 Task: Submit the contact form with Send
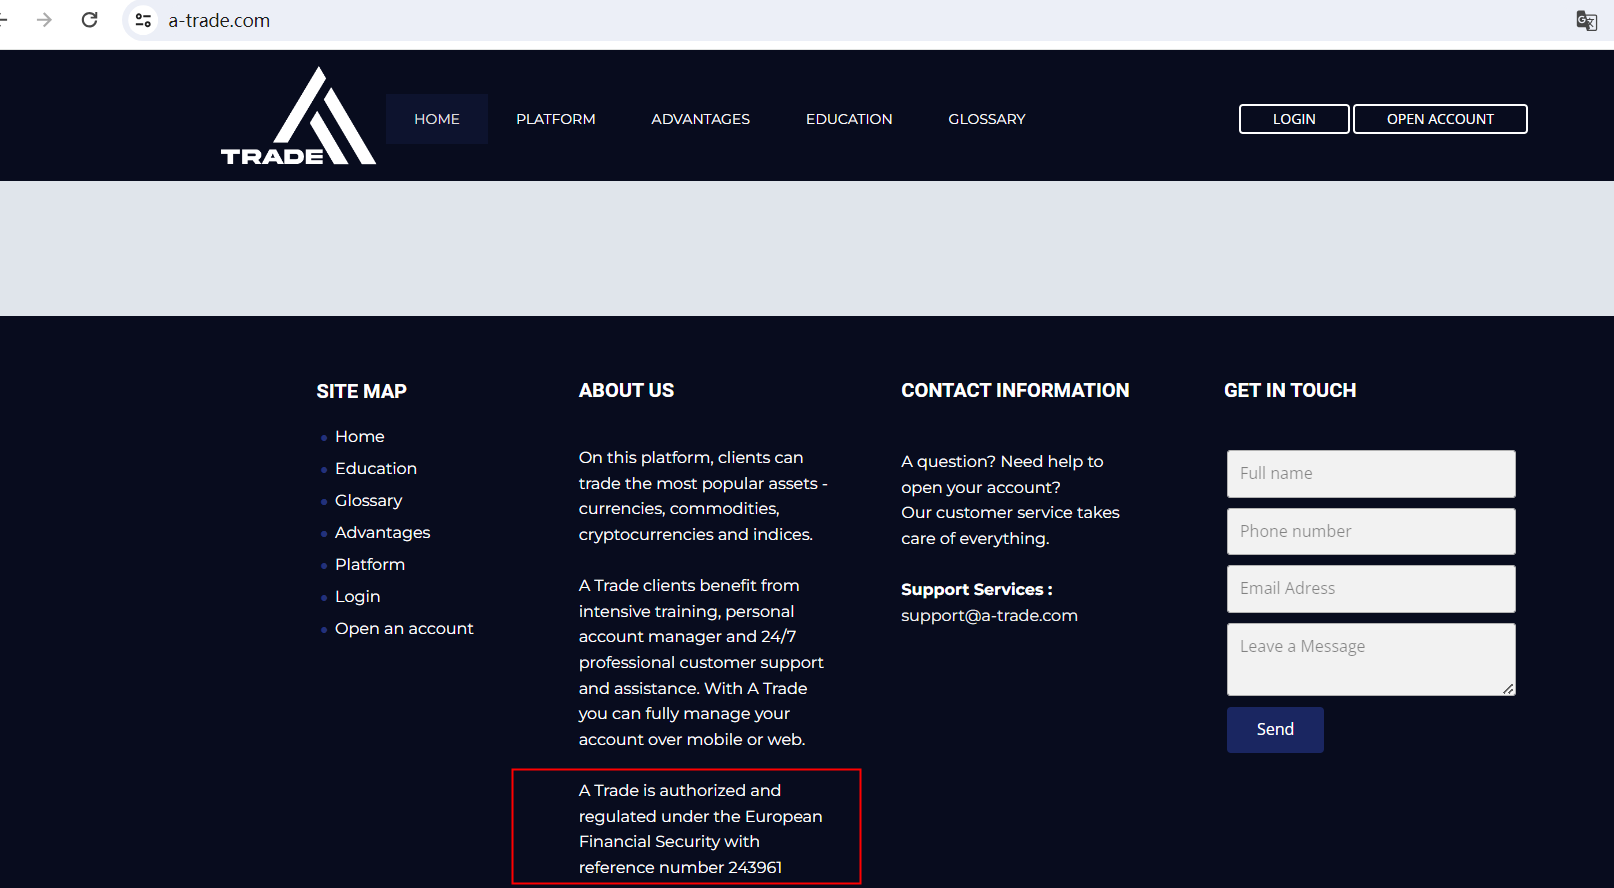[1275, 730]
